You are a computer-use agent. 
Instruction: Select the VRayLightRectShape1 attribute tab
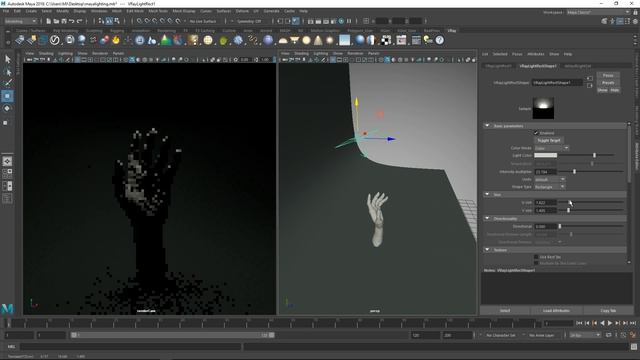[538, 66]
